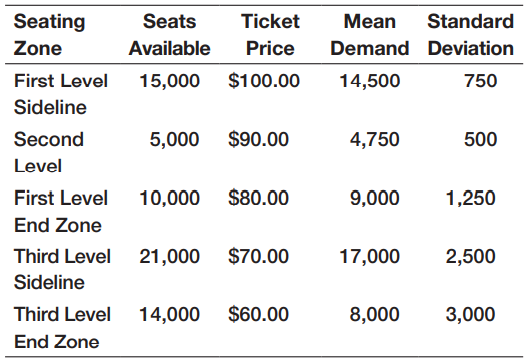The height and width of the screenshot is (363, 530).
Task: Click the 3,000 standard deviation value
Action: pyautogui.click(x=471, y=315)
